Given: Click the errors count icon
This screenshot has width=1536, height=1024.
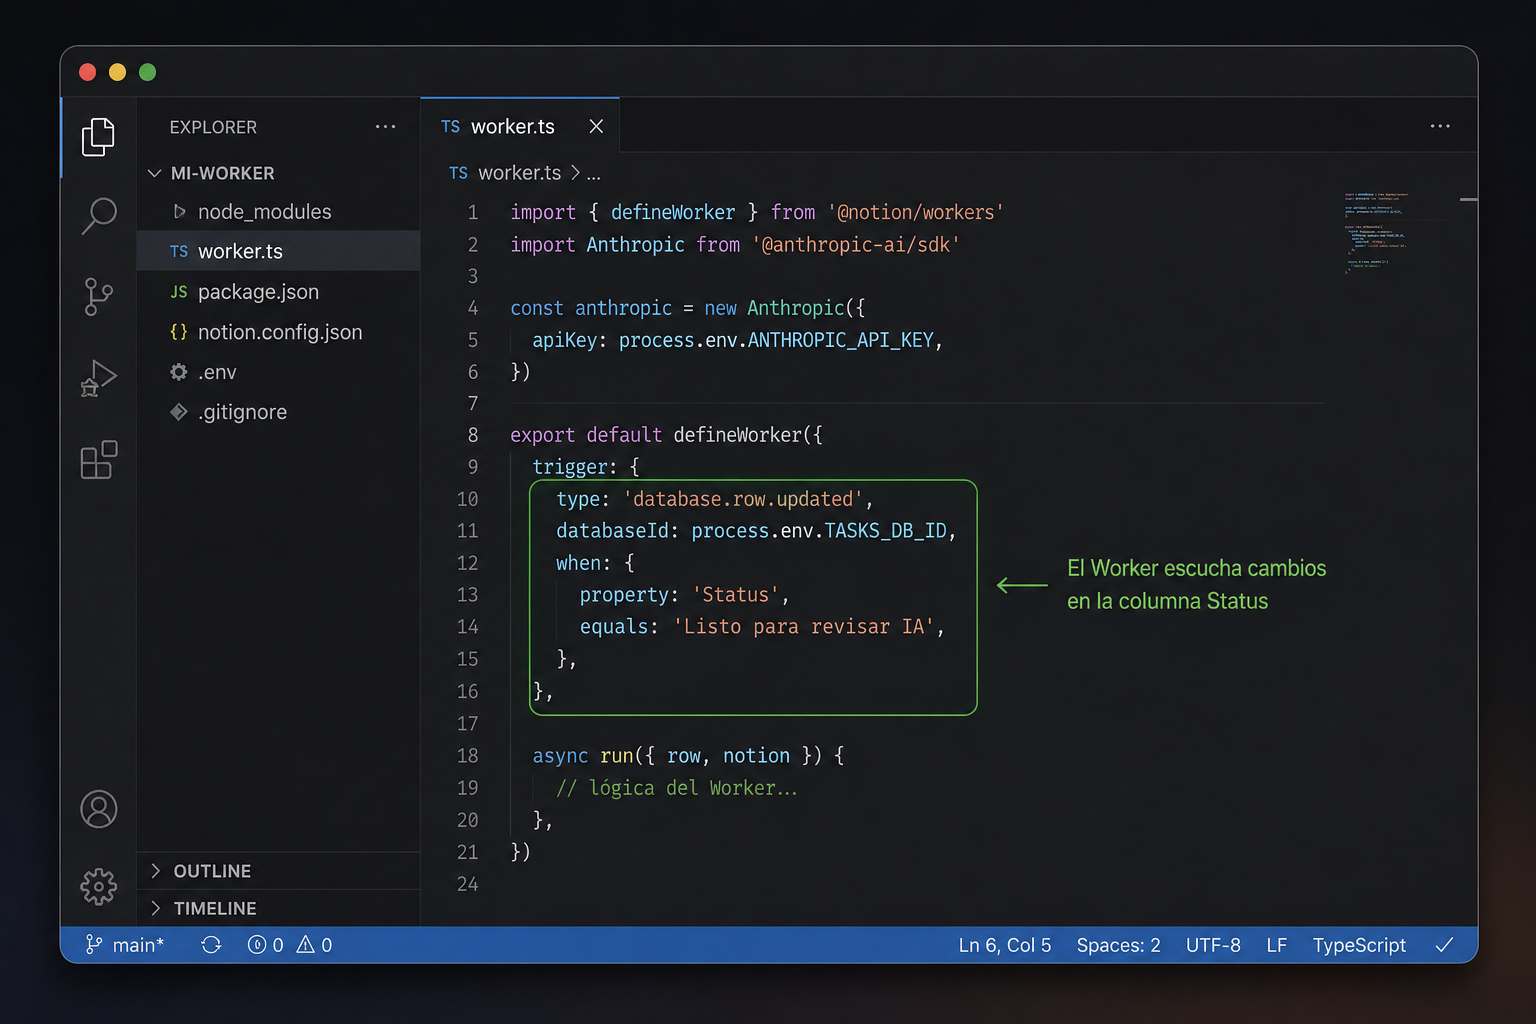Looking at the screenshot, I should [x=257, y=945].
